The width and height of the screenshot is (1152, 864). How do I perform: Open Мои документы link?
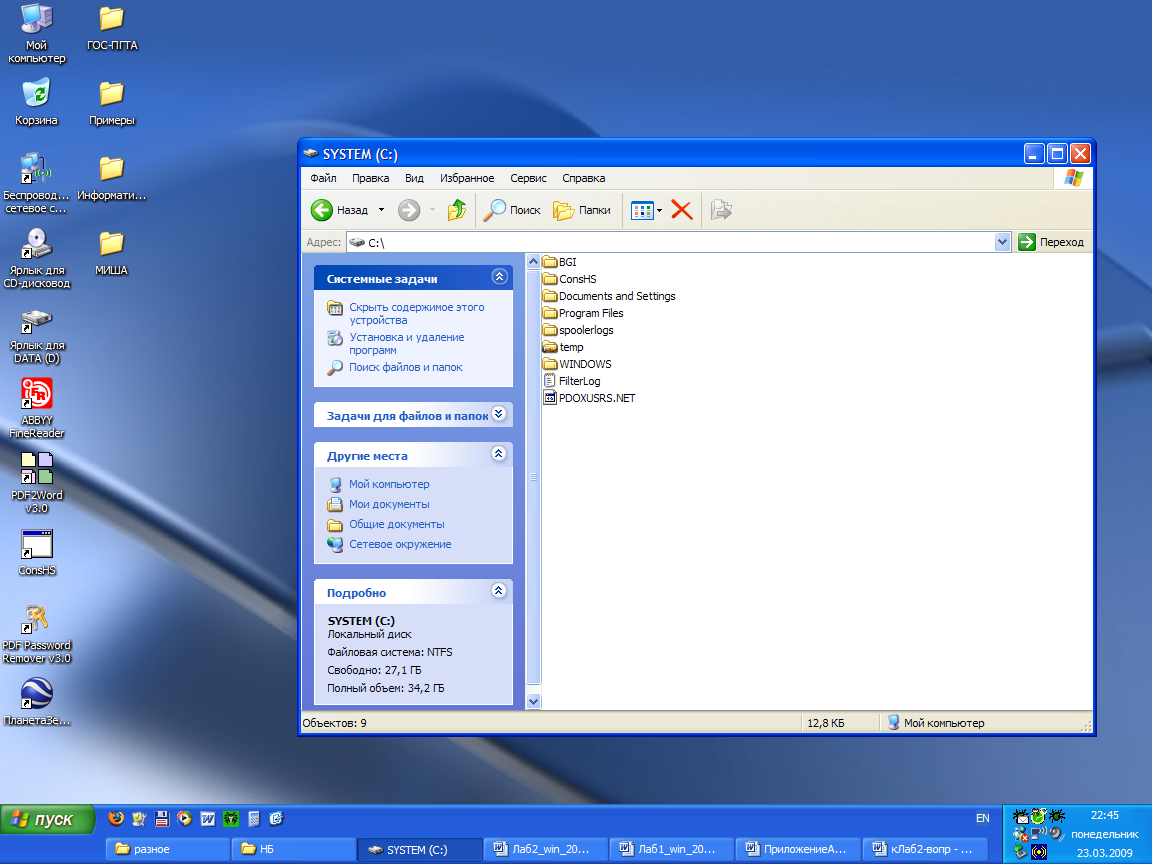[x=389, y=504]
